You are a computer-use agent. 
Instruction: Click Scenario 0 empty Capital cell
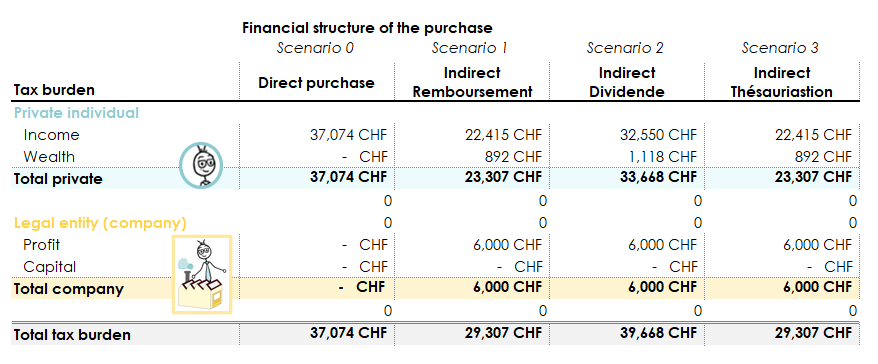pyautogui.click(x=365, y=267)
